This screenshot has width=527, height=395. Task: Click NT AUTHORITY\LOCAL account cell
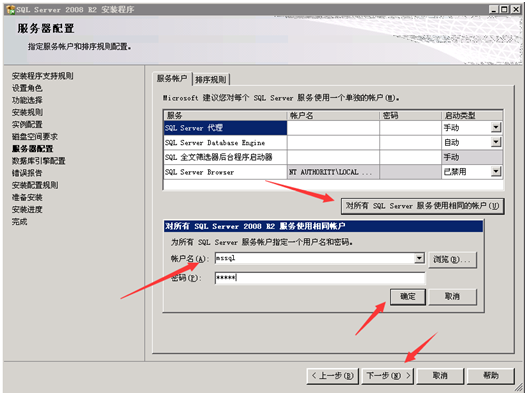[333, 172]
